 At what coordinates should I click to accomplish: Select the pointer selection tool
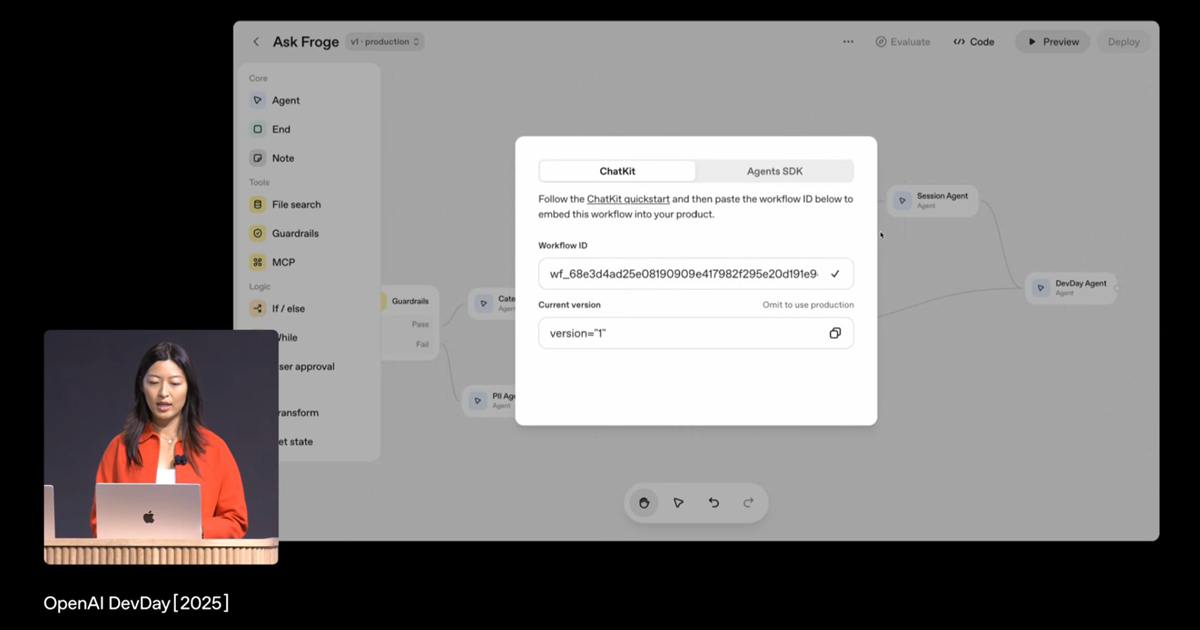pyautogui.click(x=678, y=503)
